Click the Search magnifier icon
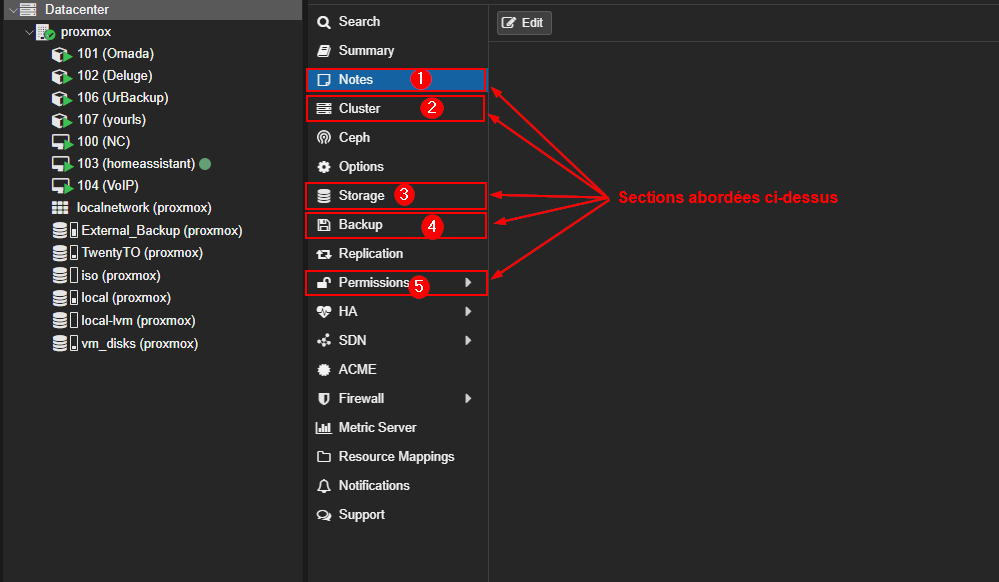 coord(323,22)
